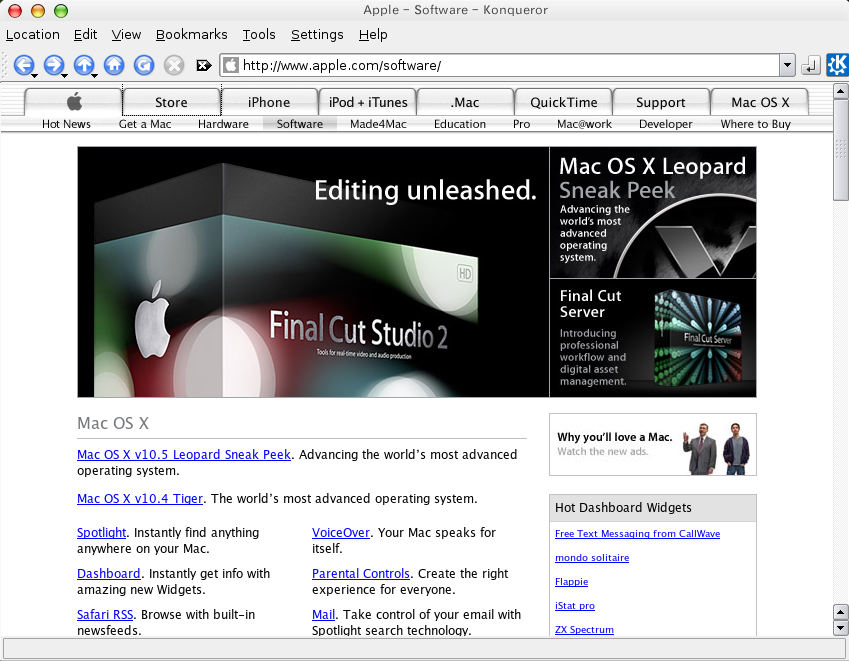
Task: Open the View menu
Action: (x=126, y=35)
